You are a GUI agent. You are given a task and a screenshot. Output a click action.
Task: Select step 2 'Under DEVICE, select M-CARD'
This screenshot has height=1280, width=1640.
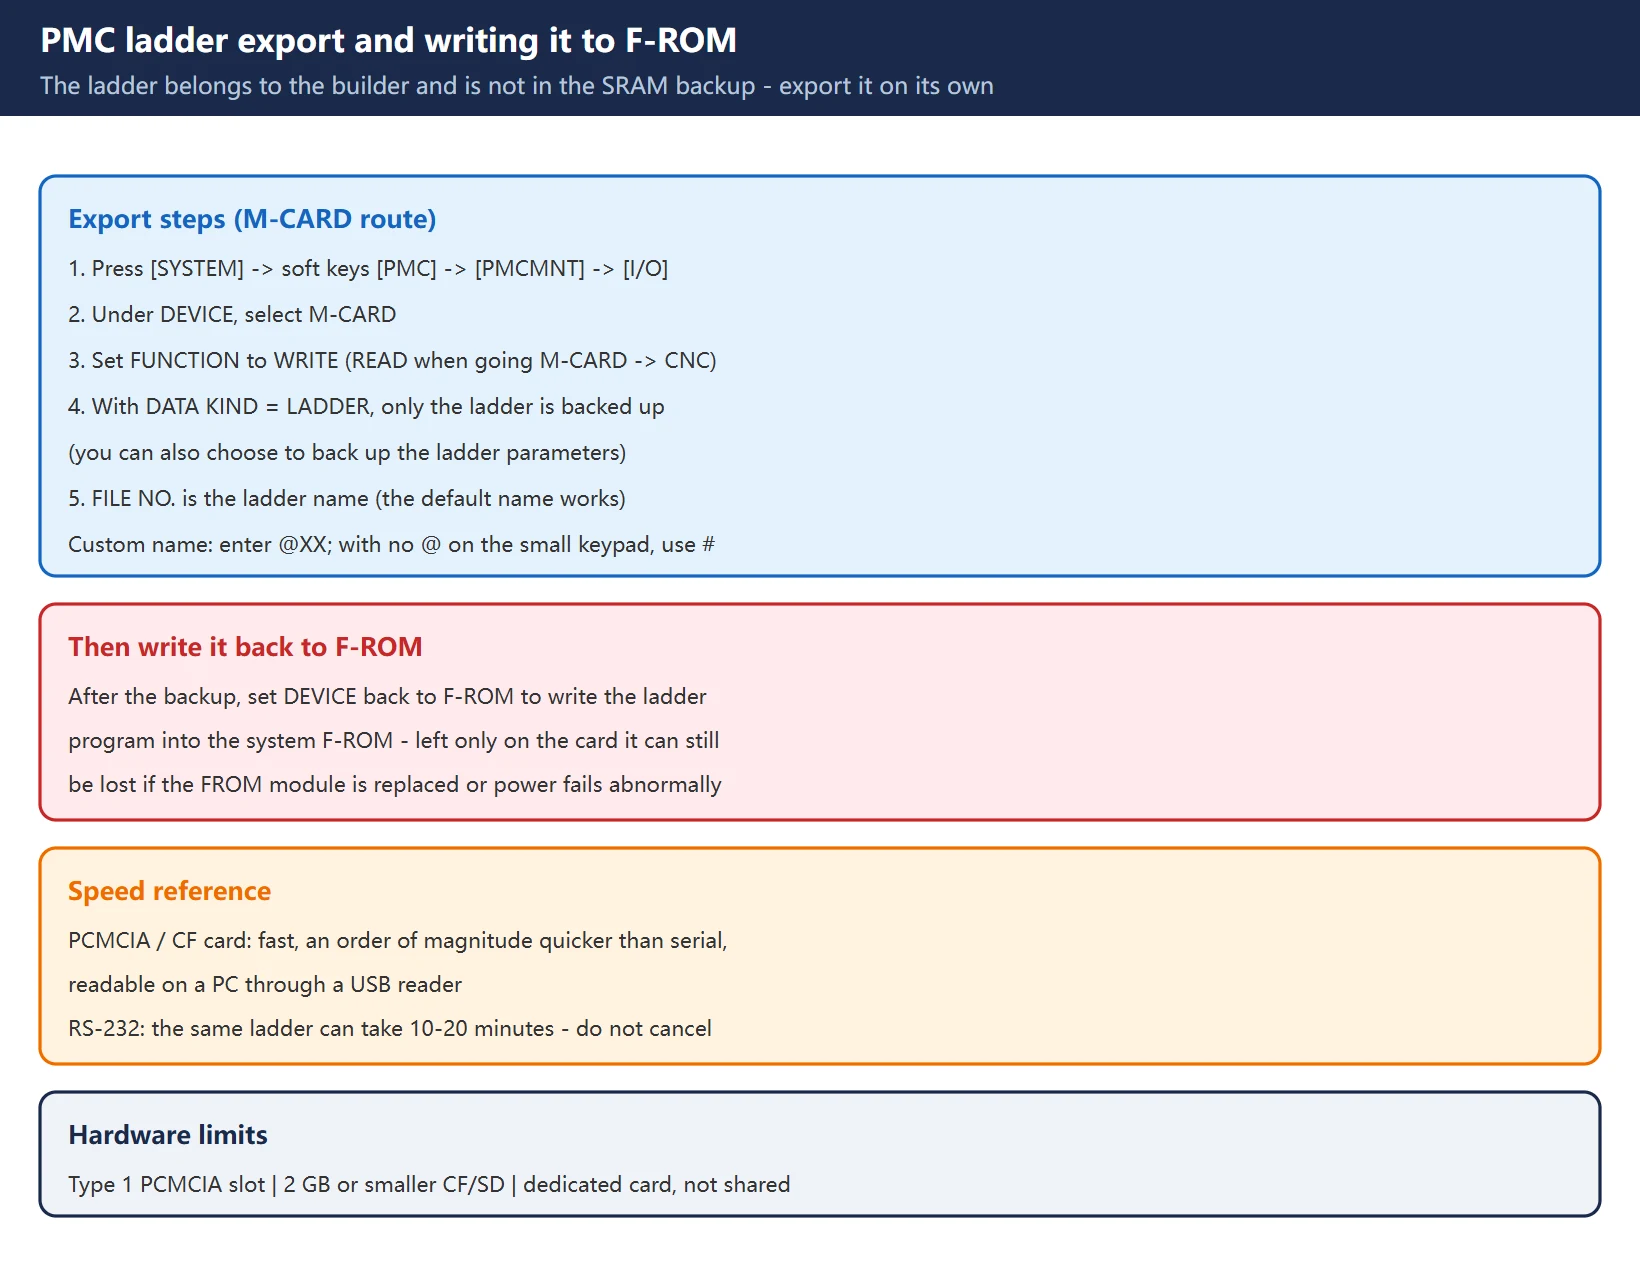232,314
